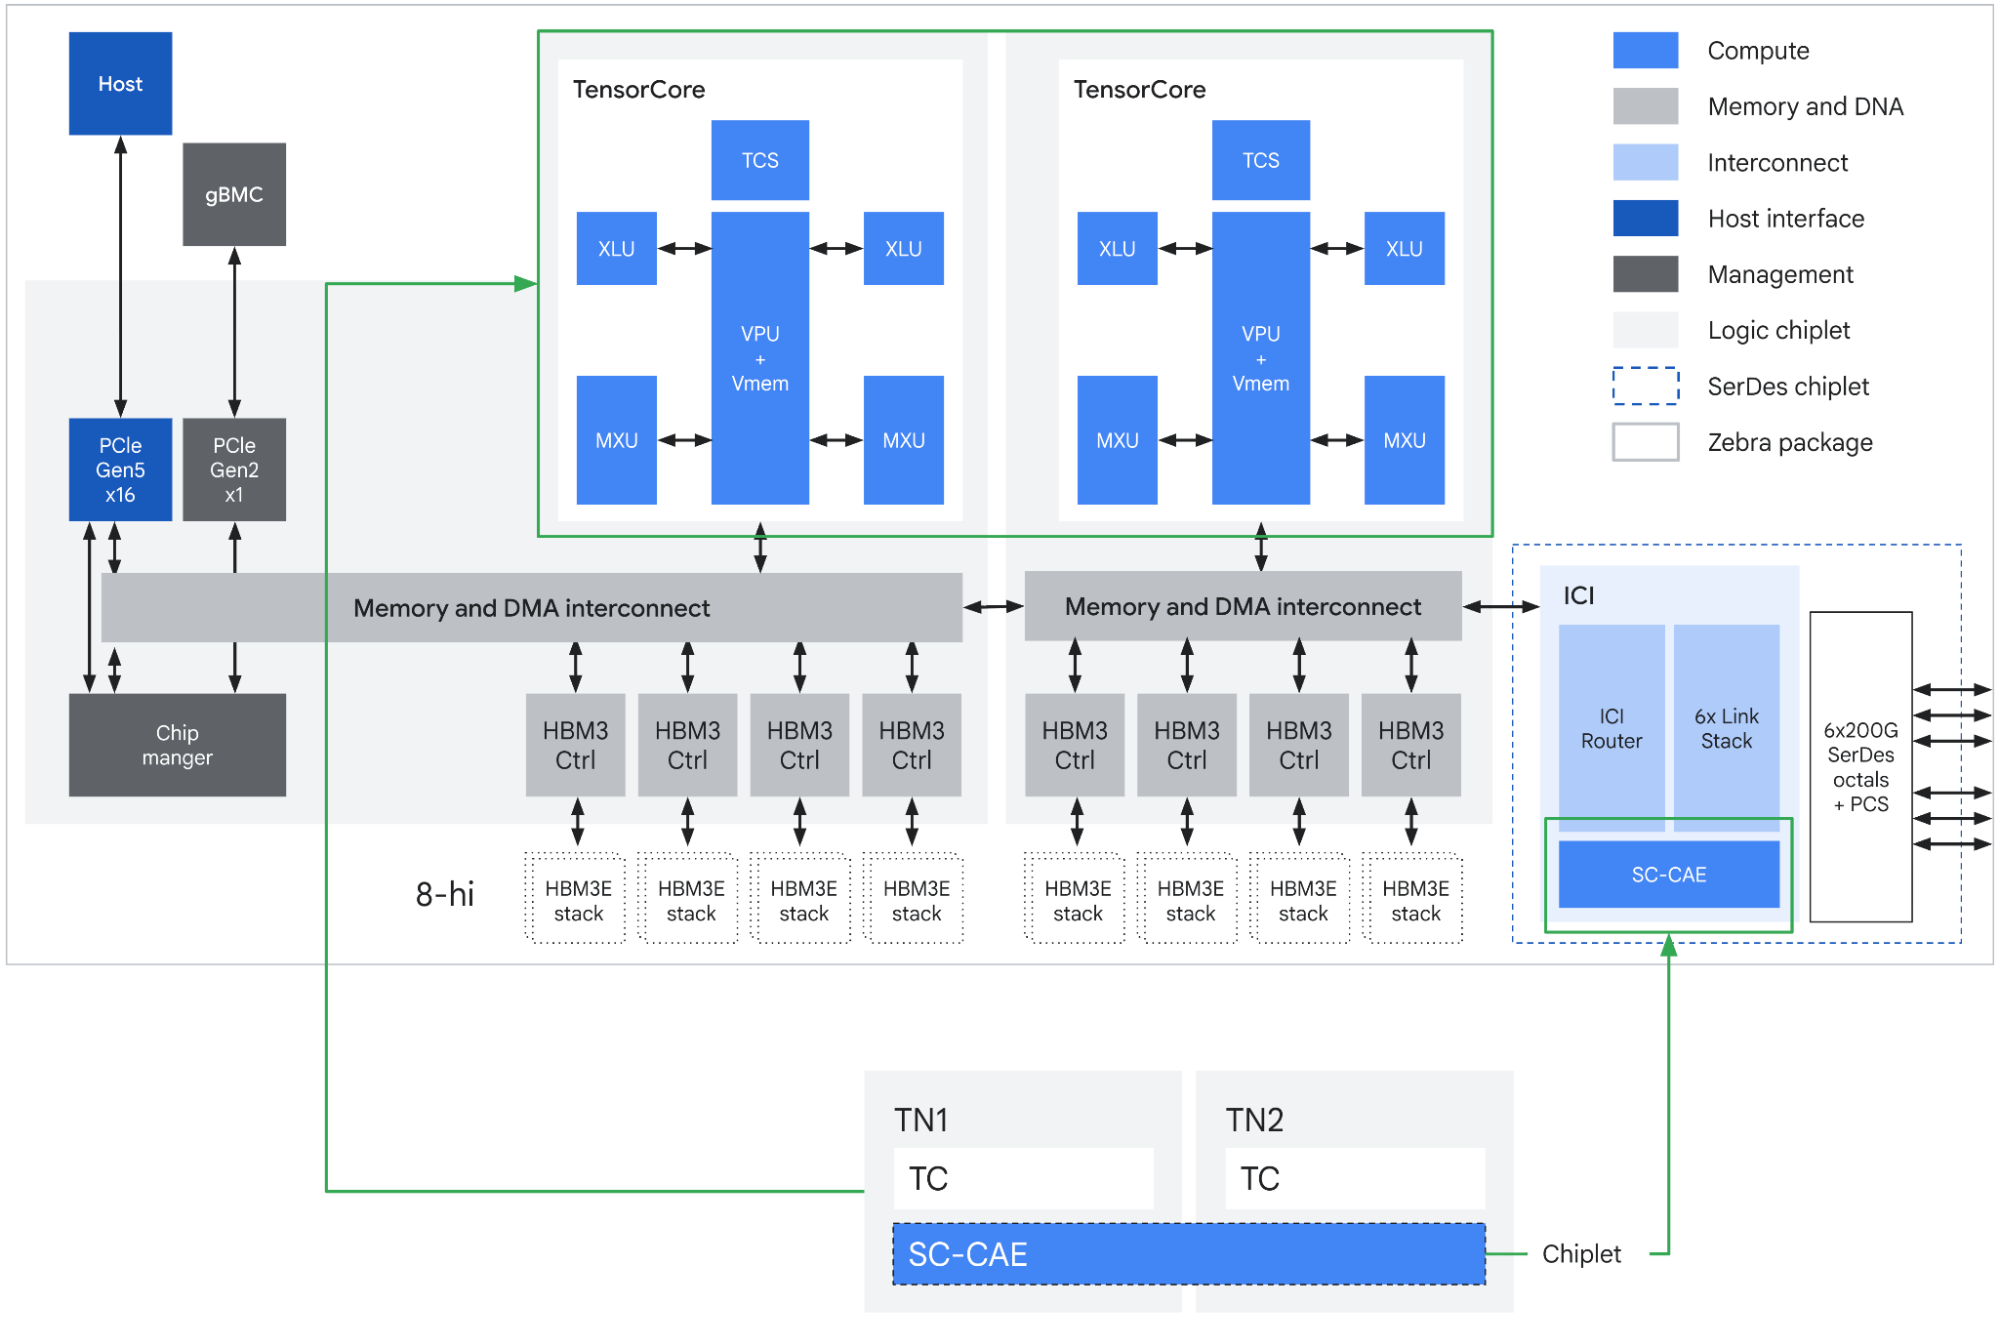Select the Chip manger block
The image size is (1999, 1318).
177,744
